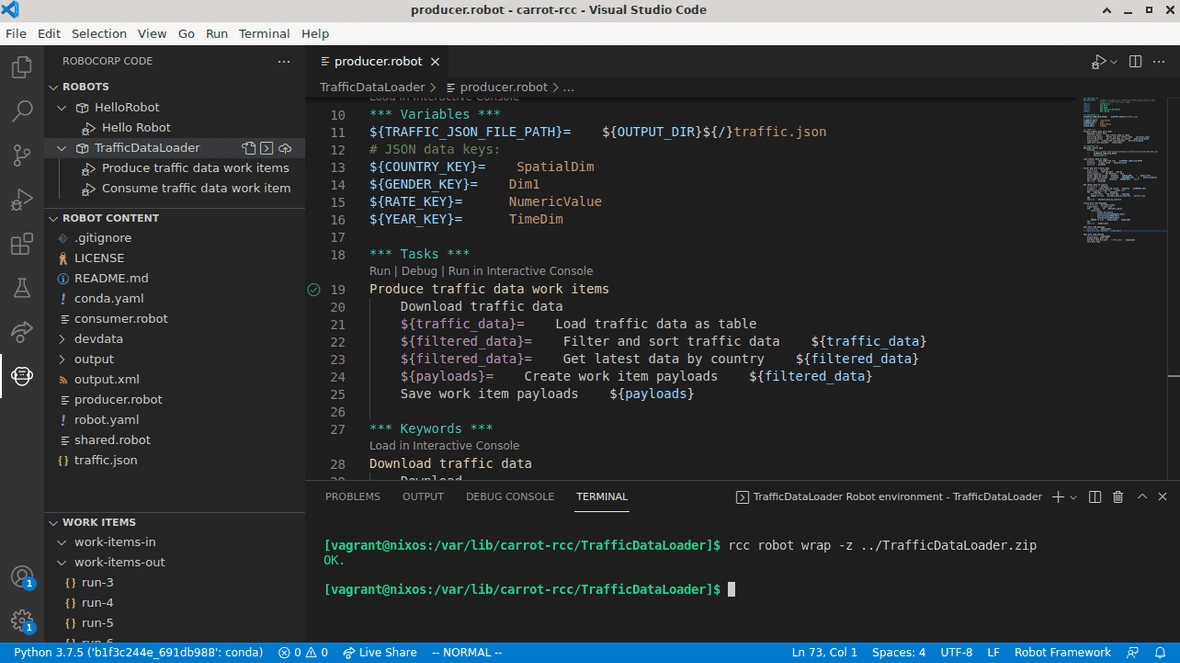The width and height of the screenshot is (1180, 663).
Task: Expand the terminal profile dropdown chevron
Action: pos(1074,496)
